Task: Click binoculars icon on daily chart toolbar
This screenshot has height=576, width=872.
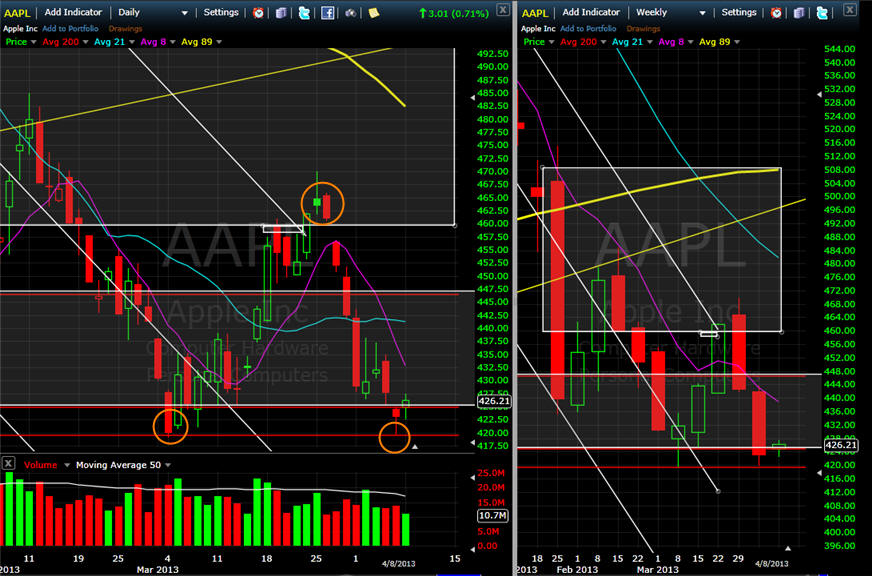Action: (350, 12)
